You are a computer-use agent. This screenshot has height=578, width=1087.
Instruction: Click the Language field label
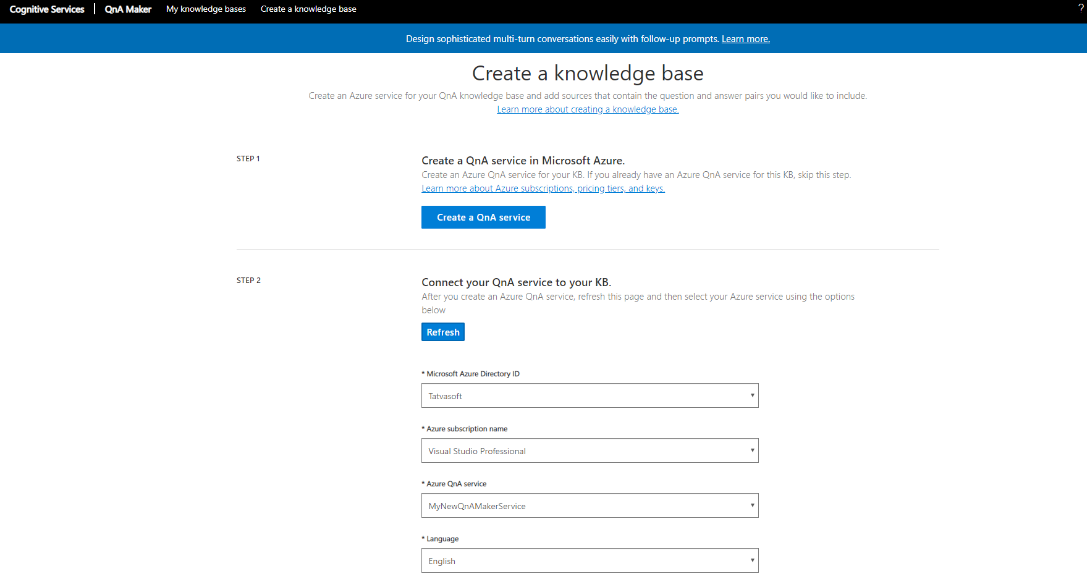pyautogui.click(x=440, y=538)
